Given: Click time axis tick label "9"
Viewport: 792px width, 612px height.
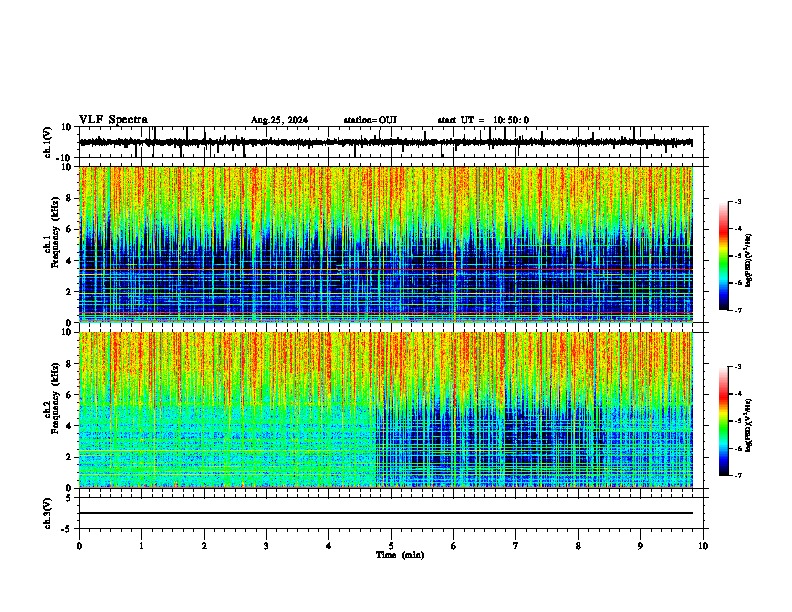Looking at the screenshot, I should pyautogui.click(x=640, y=546).
